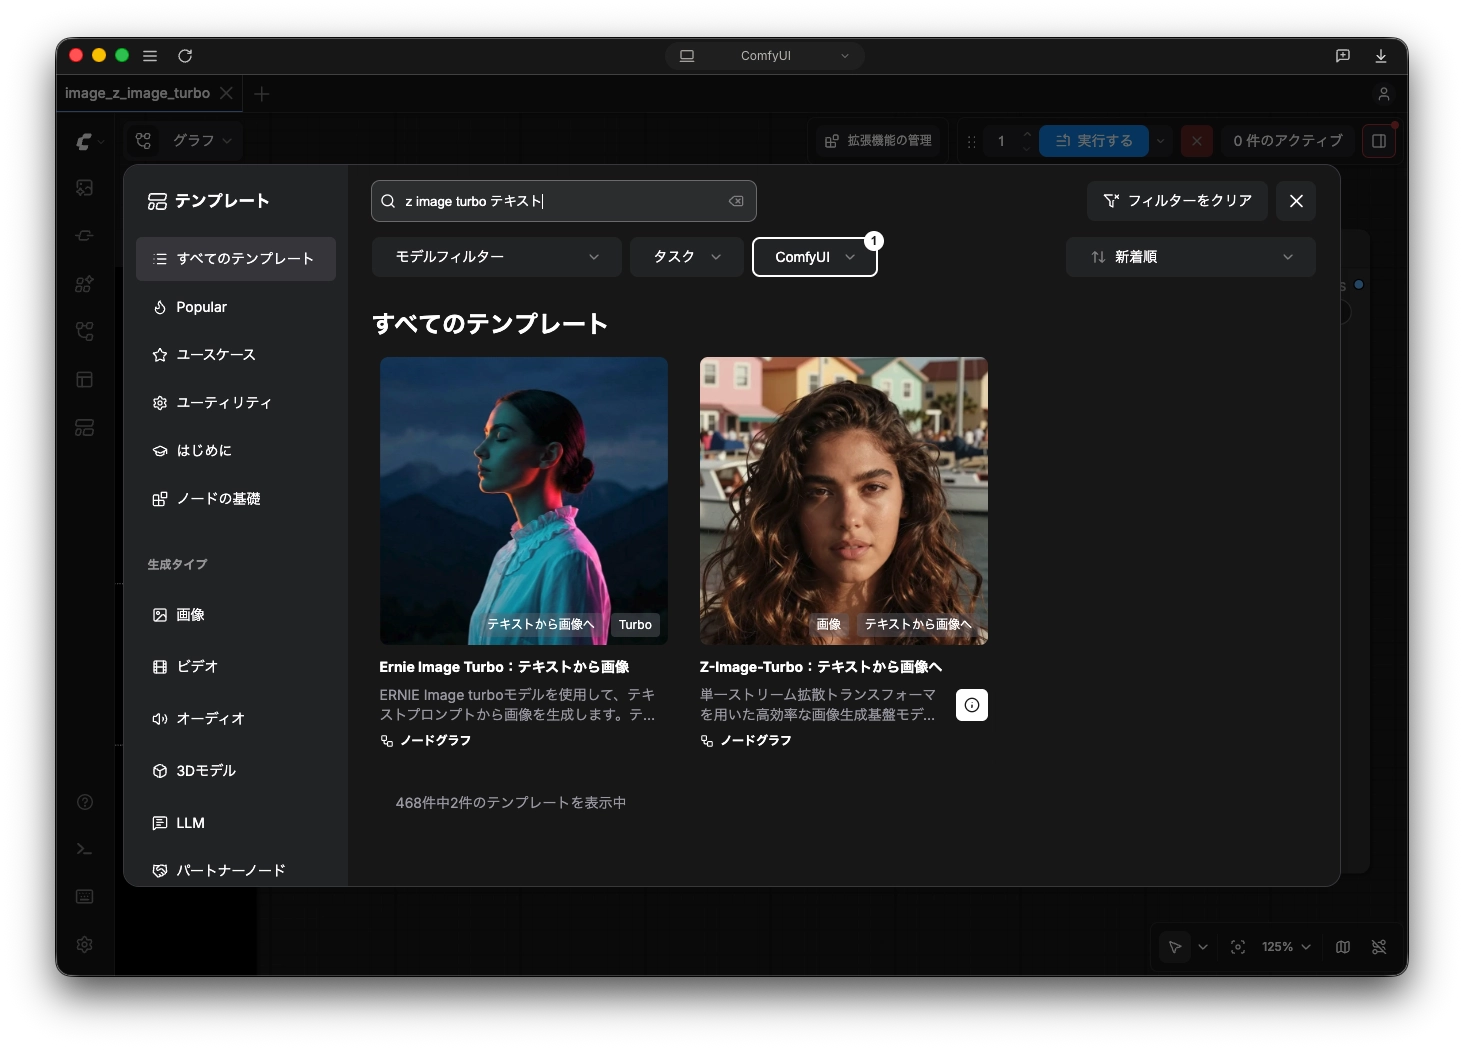The height and width of the screenshot is (1050, 1464).
Task: Expand the cursor mode chevron
Action: coord(1203,947)
